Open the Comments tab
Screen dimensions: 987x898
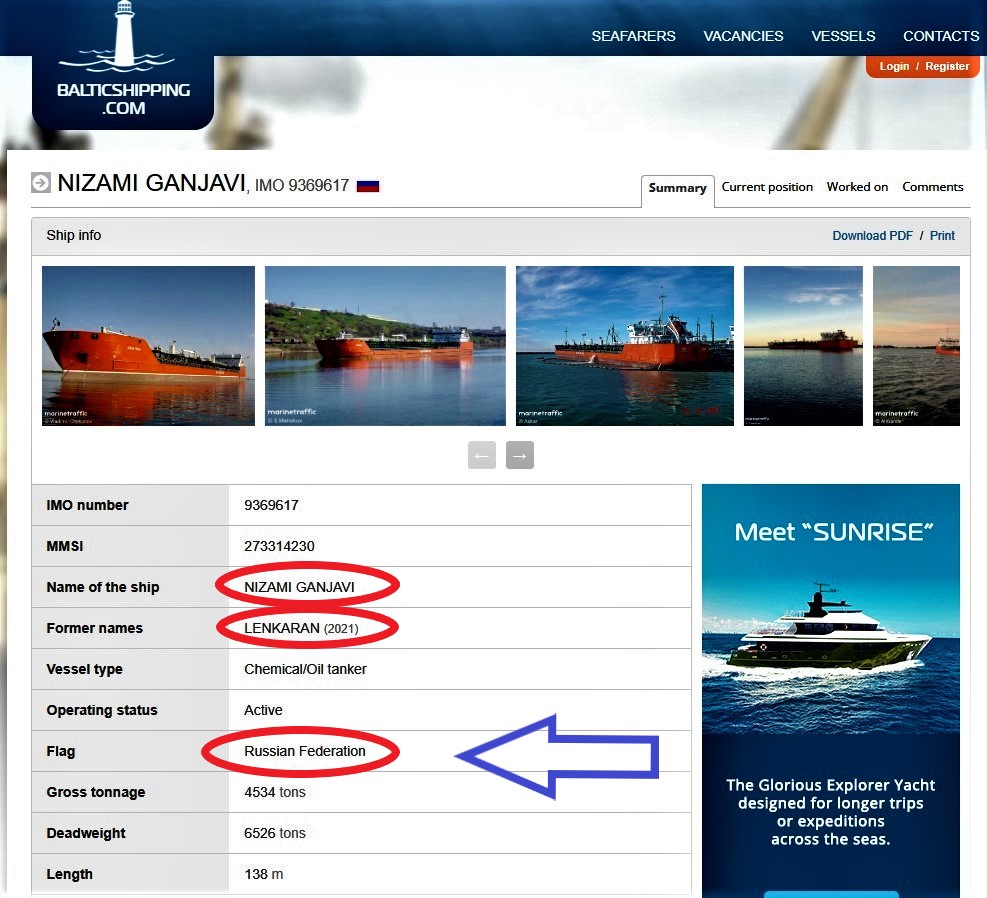[932, 187]
